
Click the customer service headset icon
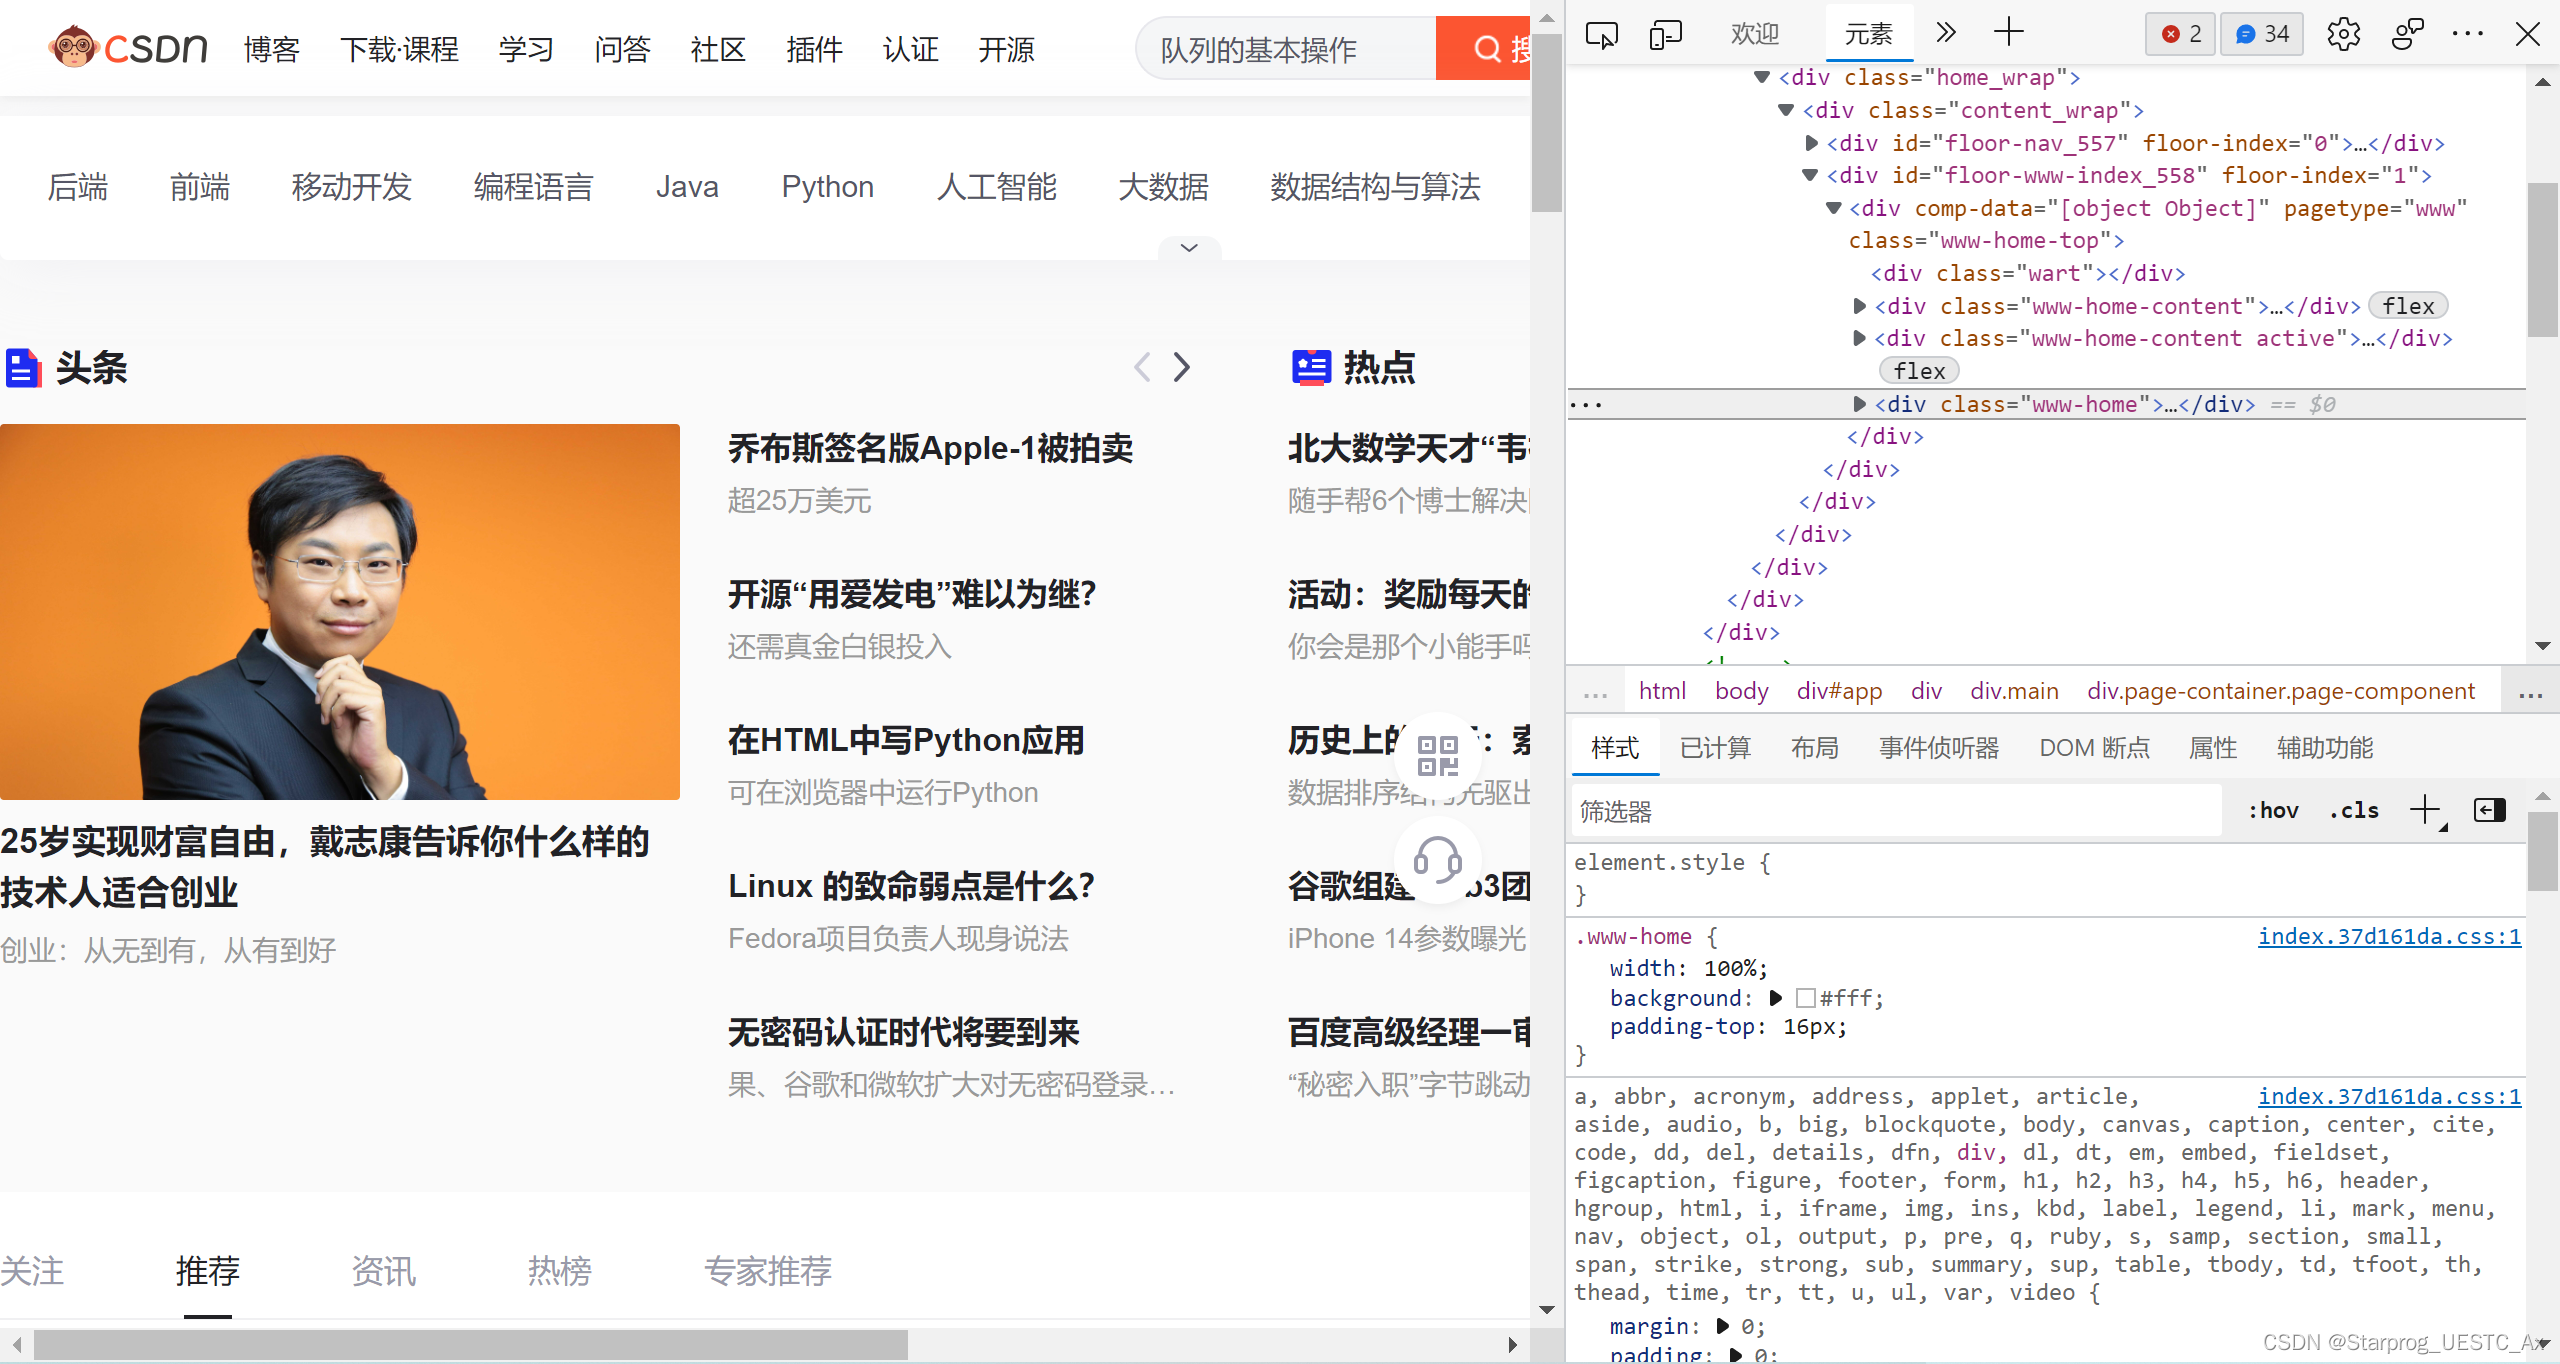1438,860
